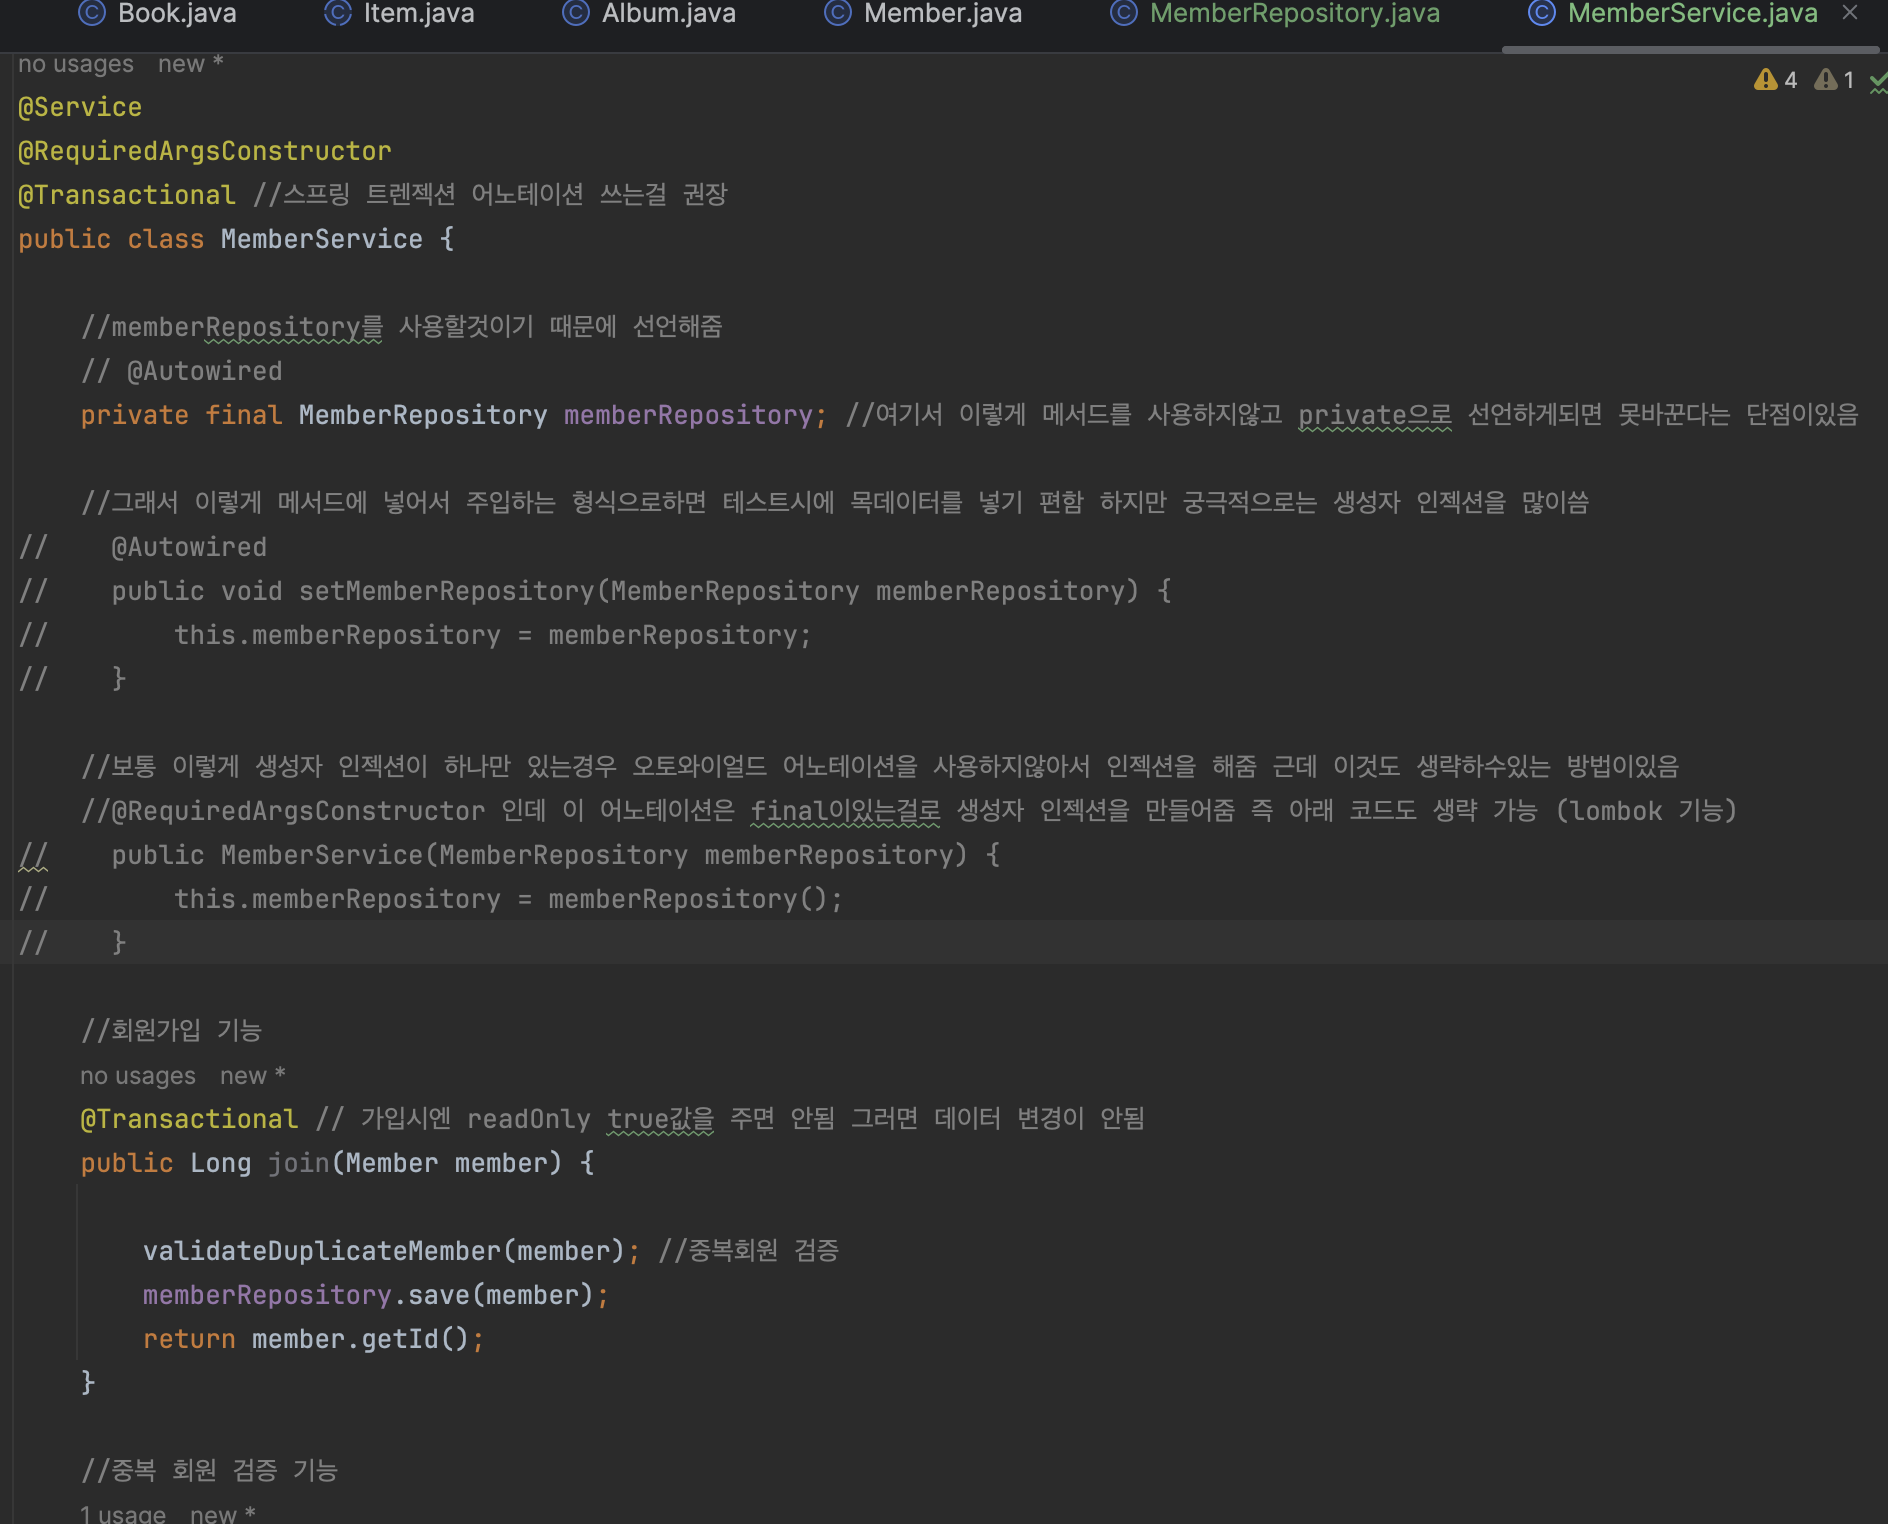Click the 'no usages' hint above @Service
Viewport: 1888px width, 1524px height.
(x=76, y=64)
